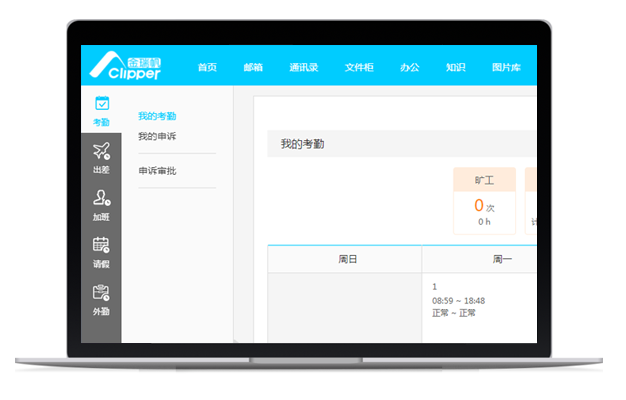This screenshot has height=400, width=626.
Task: Open the 办公 menu item
Action: [x=410, y=67]
